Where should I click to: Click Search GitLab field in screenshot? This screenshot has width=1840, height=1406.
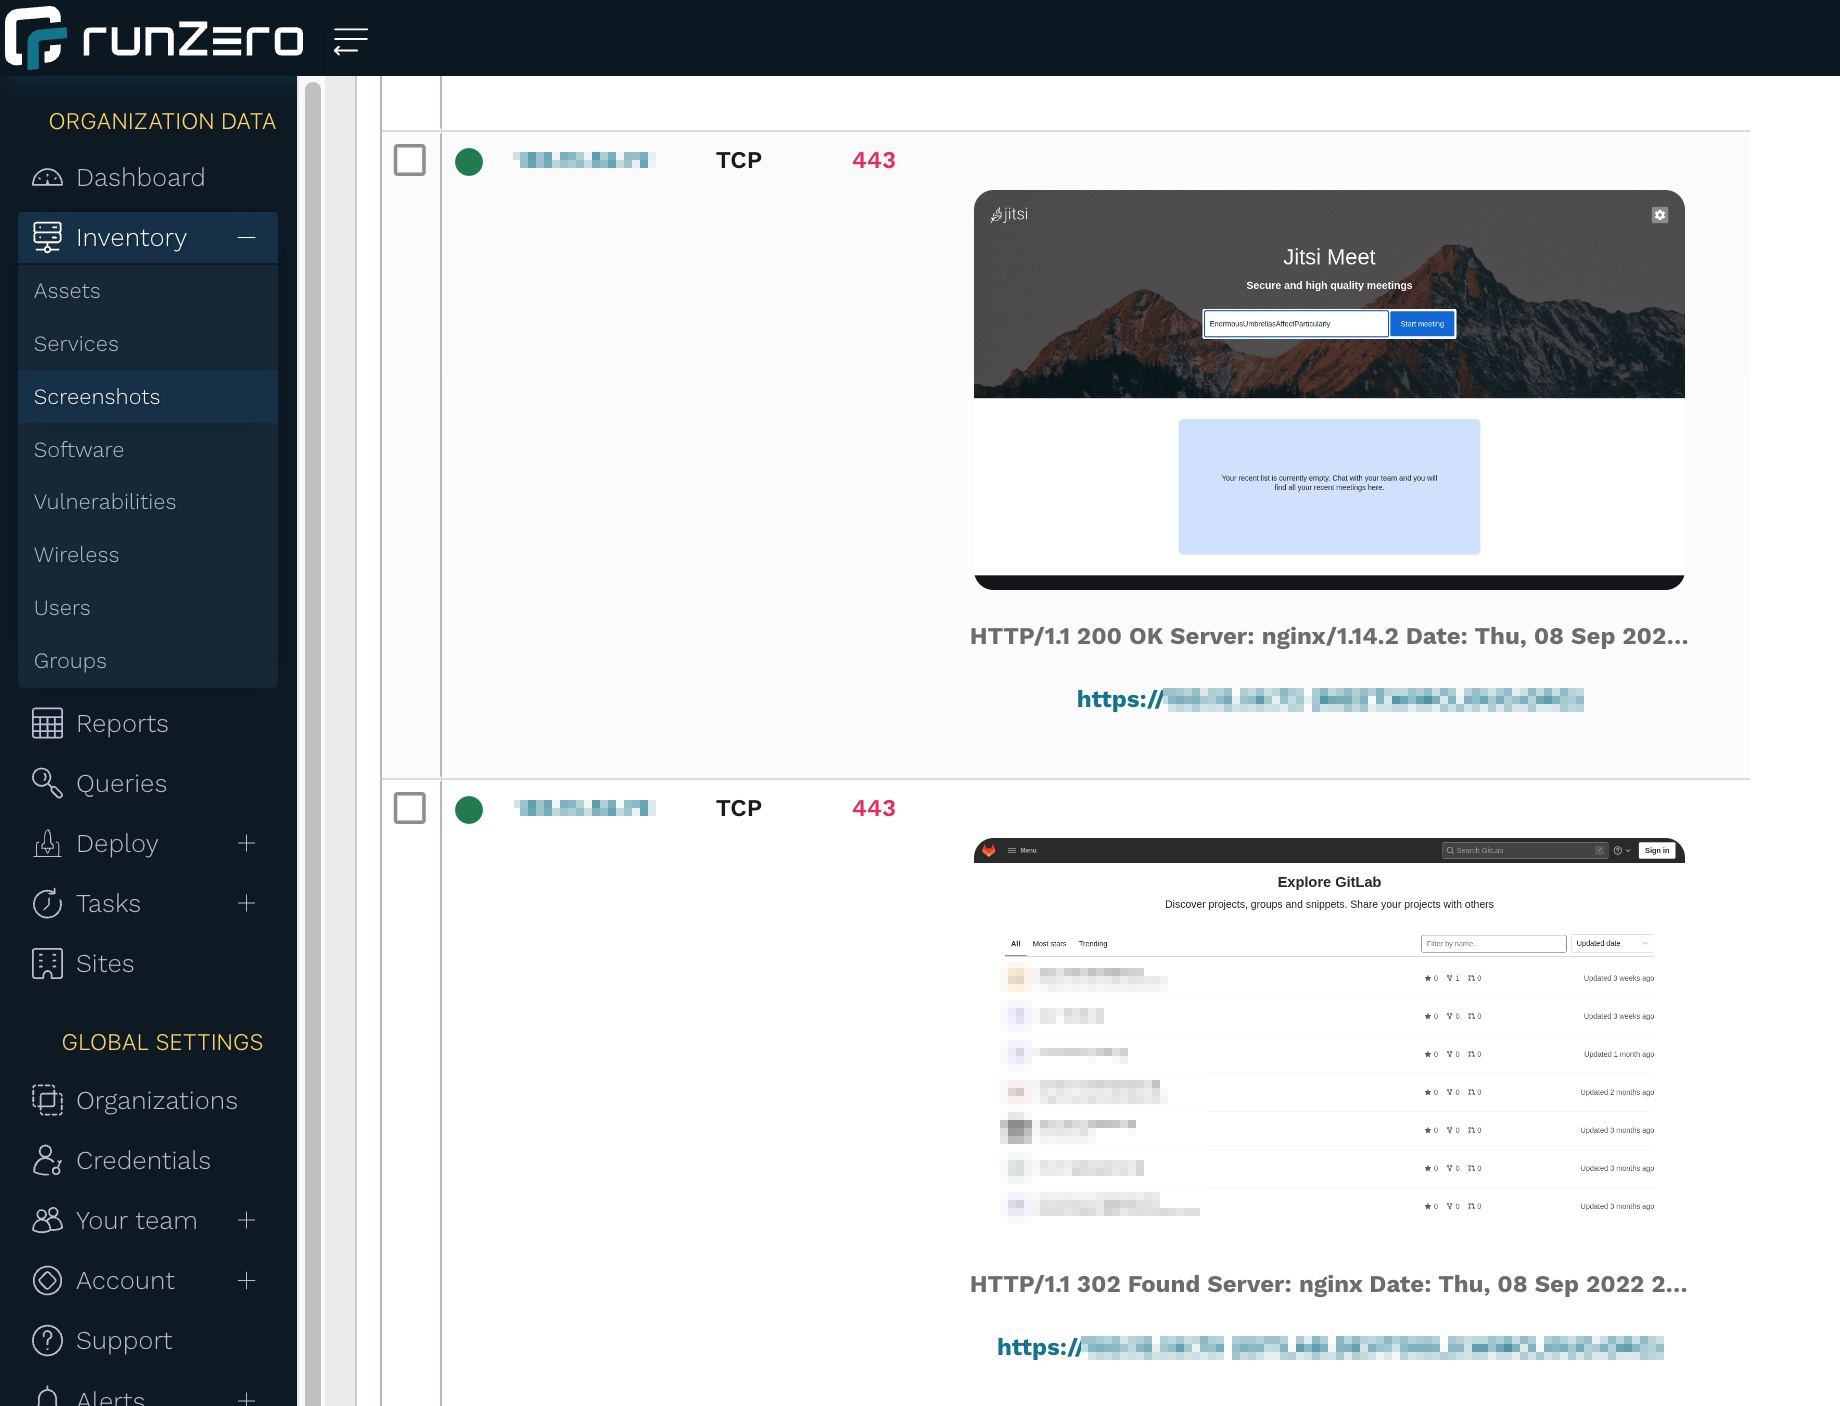coord(1524,850)
